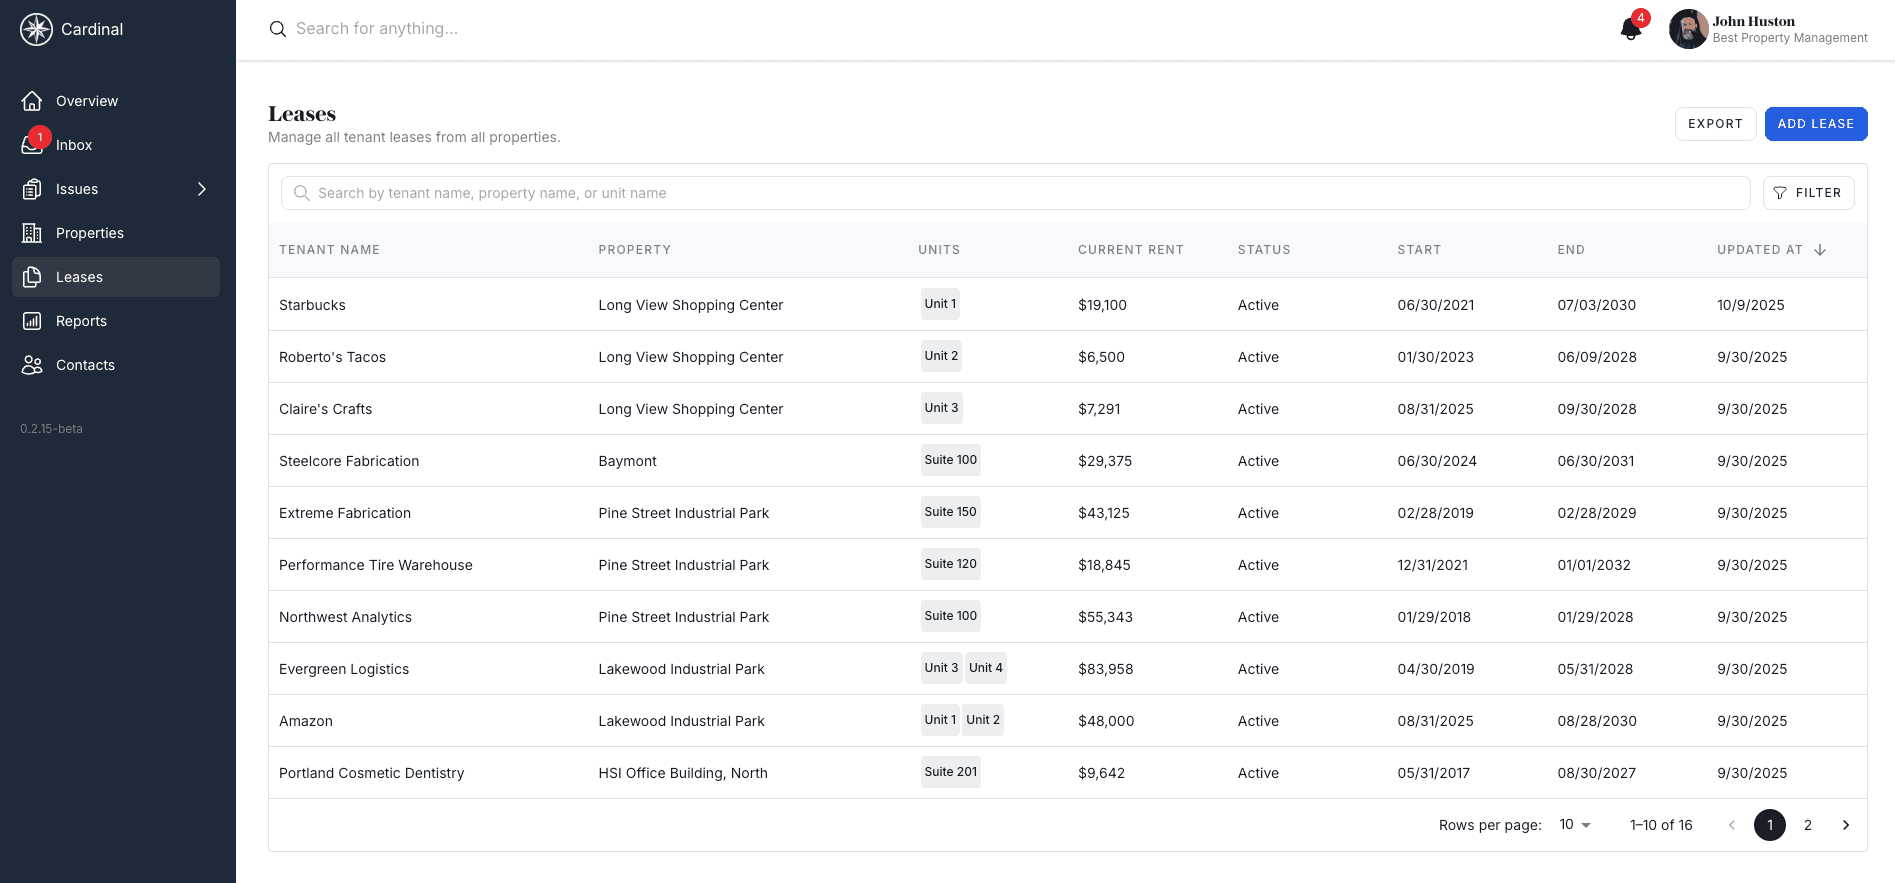Open the Extreme Fabrication lease
Viewport: 1895px width, 883px height.
1067,513
